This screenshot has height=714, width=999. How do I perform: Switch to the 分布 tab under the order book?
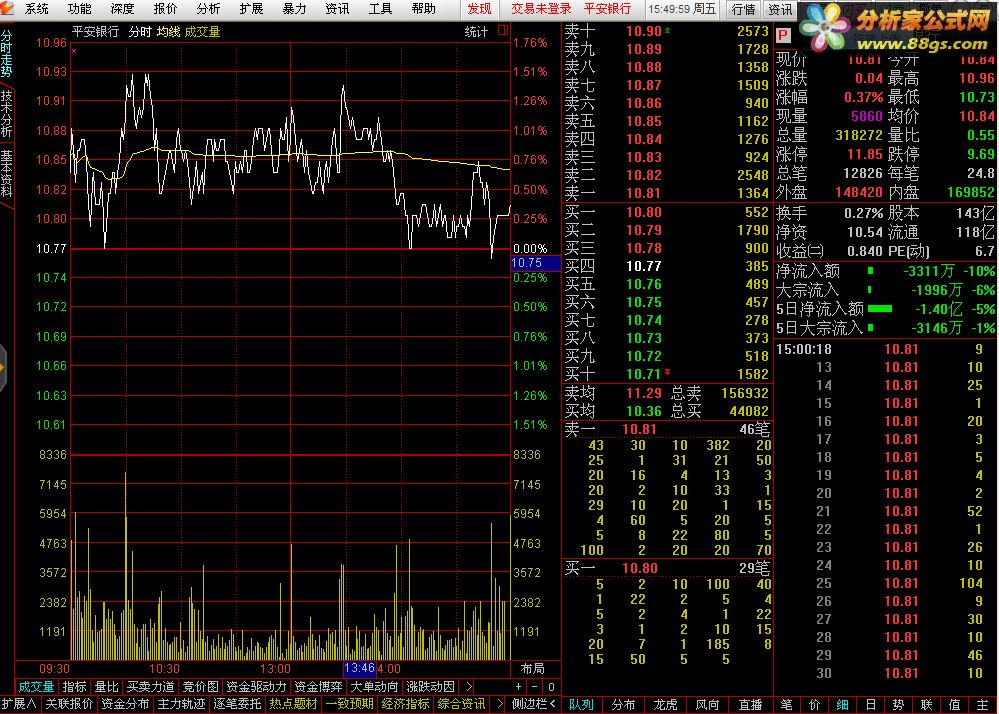(x=623, y=704)
